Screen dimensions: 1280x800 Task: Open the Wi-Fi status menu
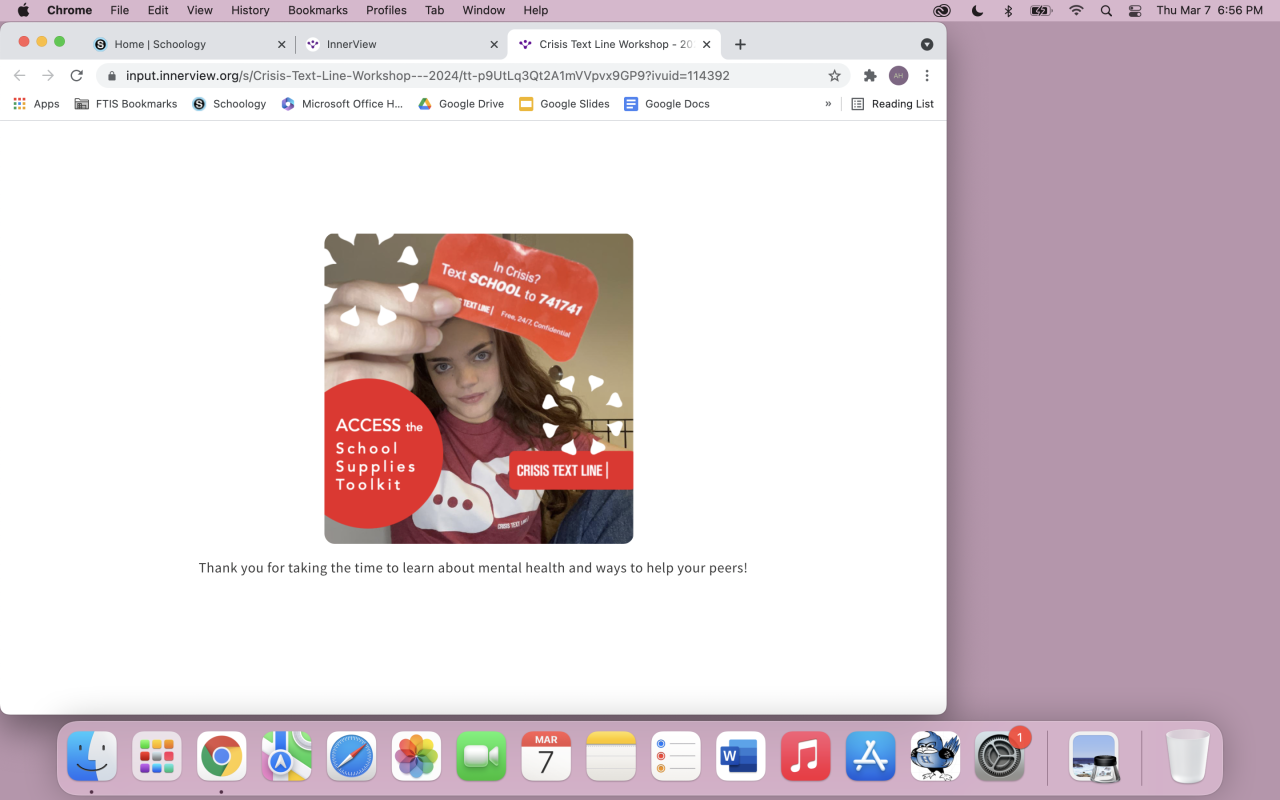pos(1076,10)
